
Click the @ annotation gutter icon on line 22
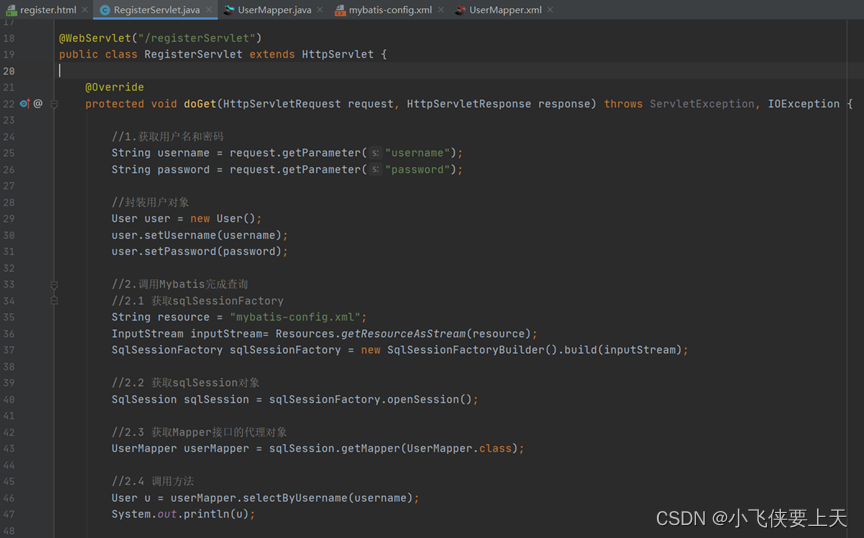tap(37, 103)
